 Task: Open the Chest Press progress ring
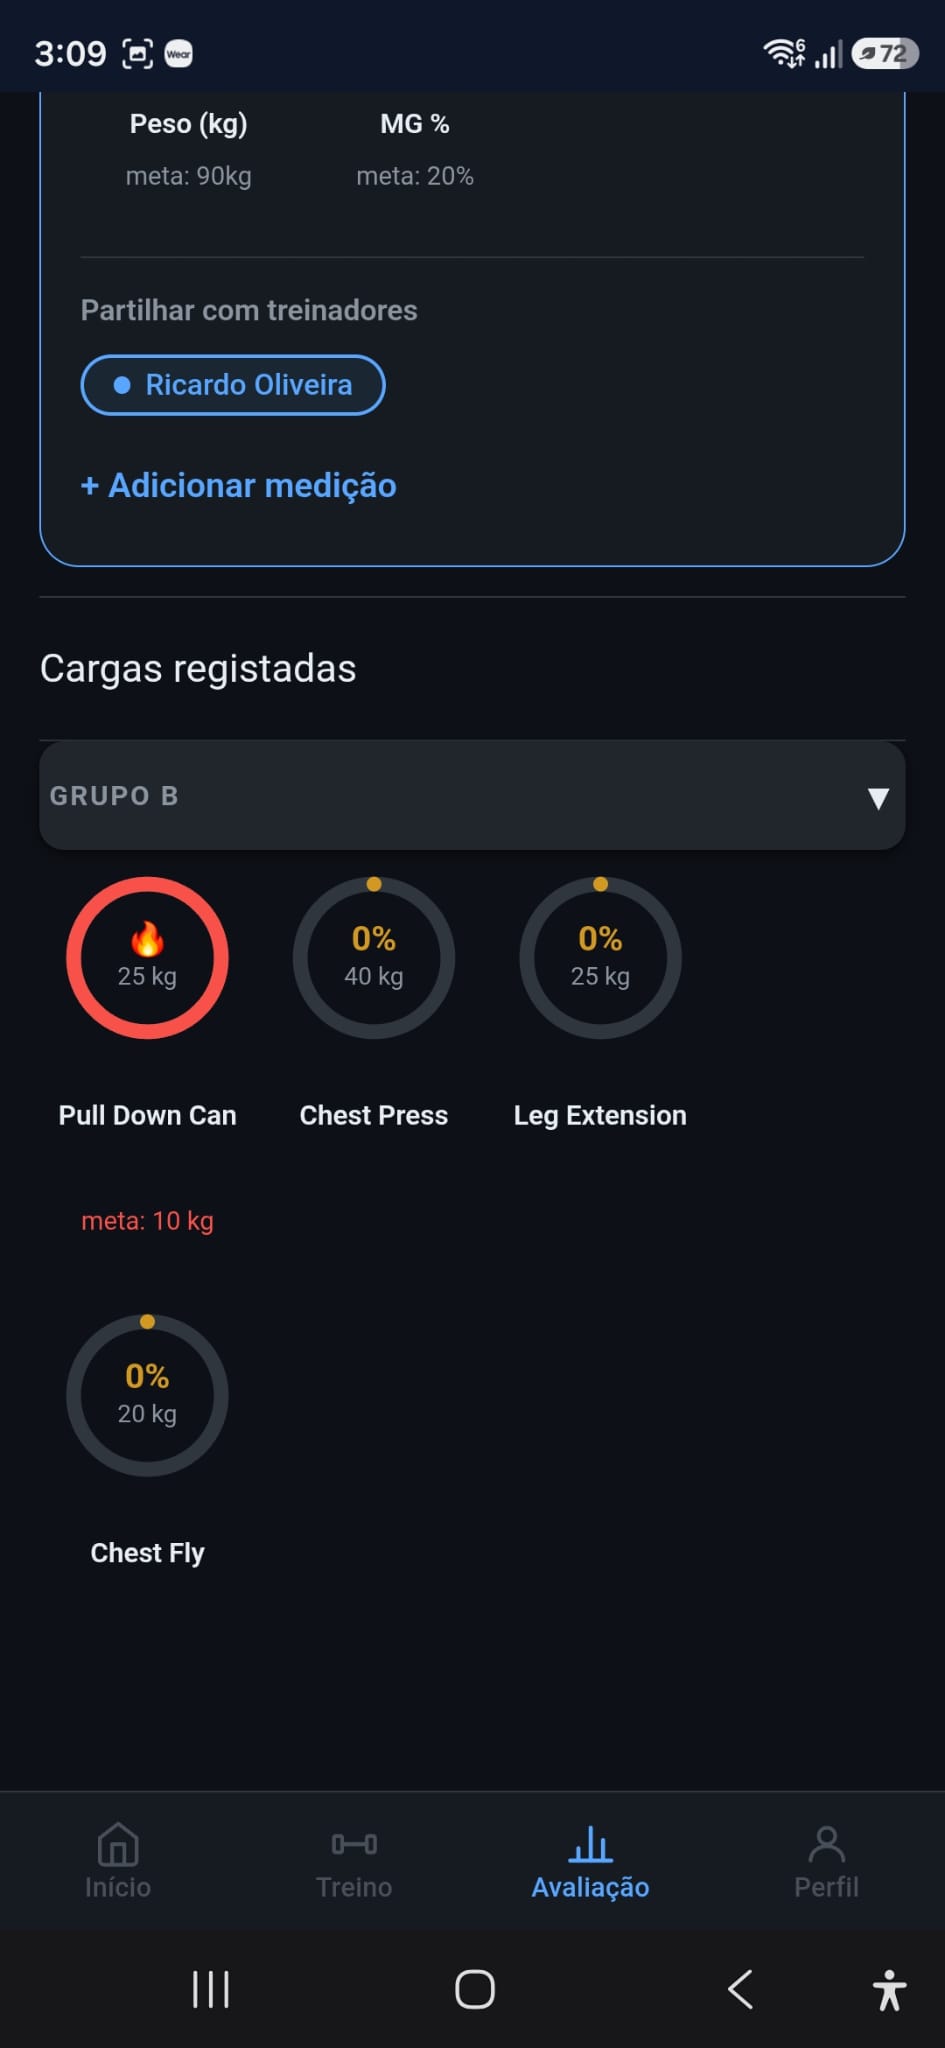[374, 958]
